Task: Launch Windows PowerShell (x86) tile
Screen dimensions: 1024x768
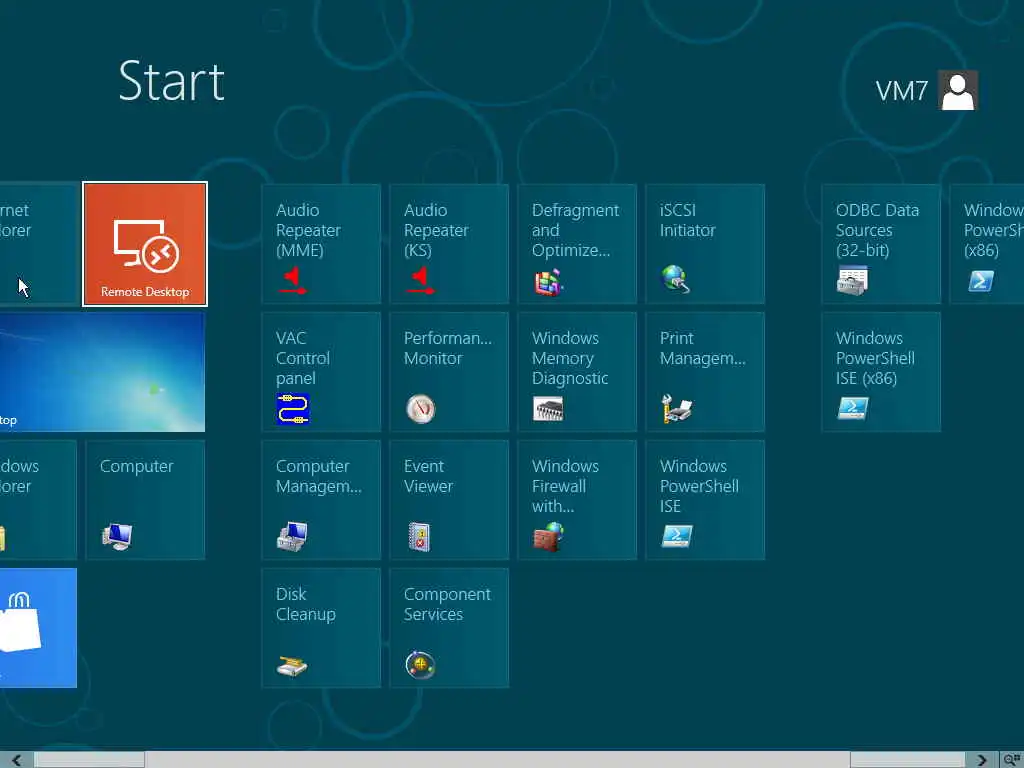Action: pyautogui.click(x=987, y=244)
